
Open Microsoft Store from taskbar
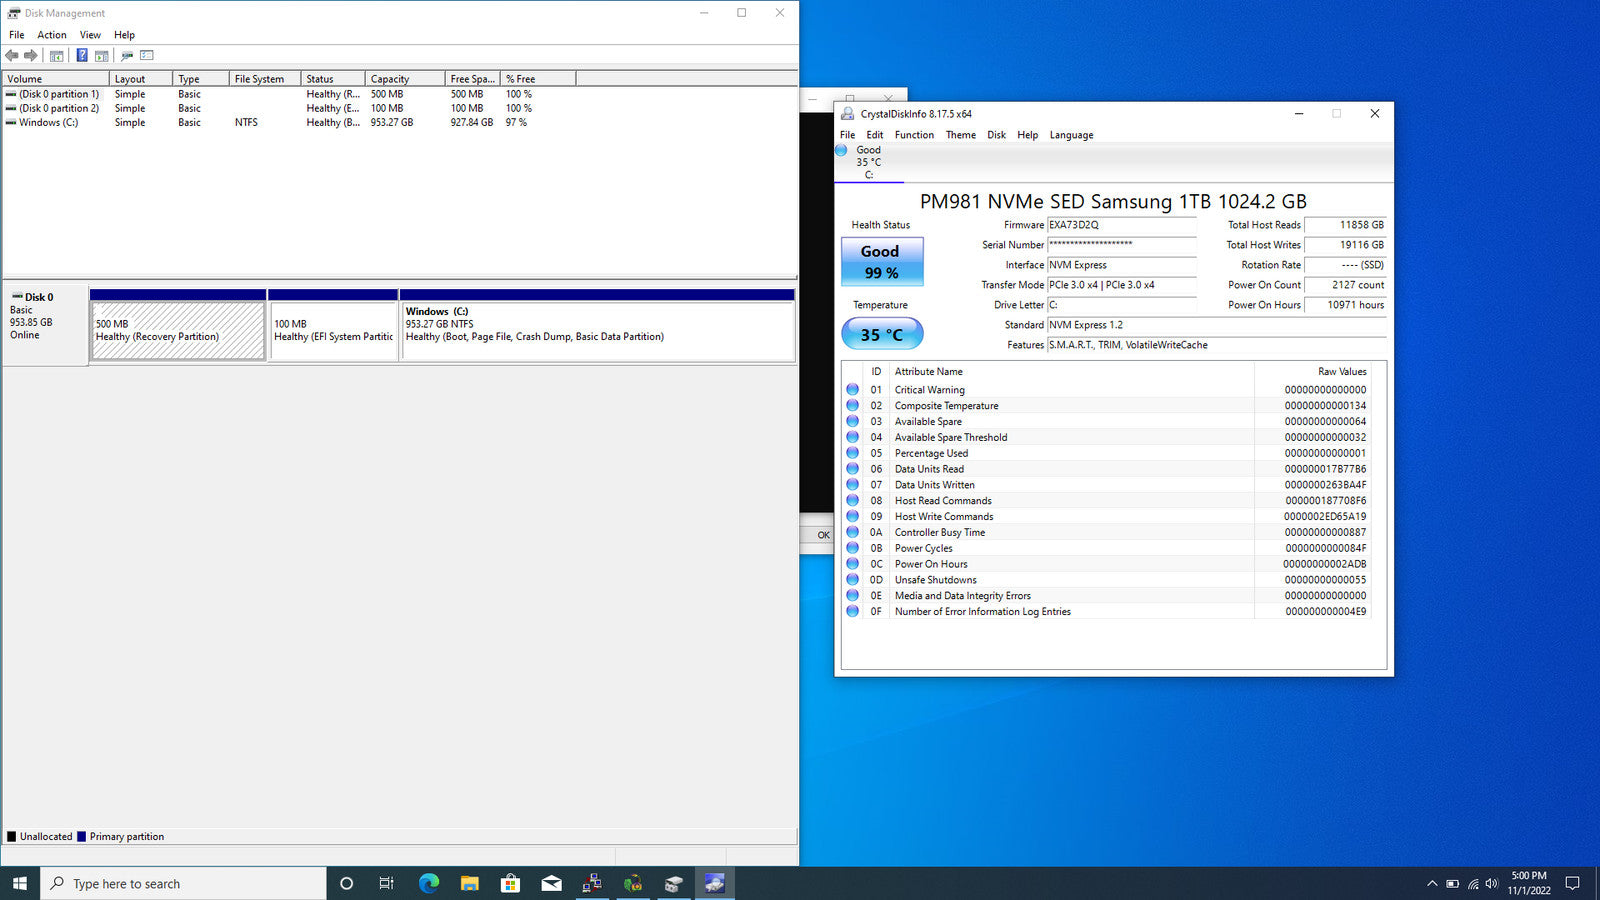(x=510, y=884)
